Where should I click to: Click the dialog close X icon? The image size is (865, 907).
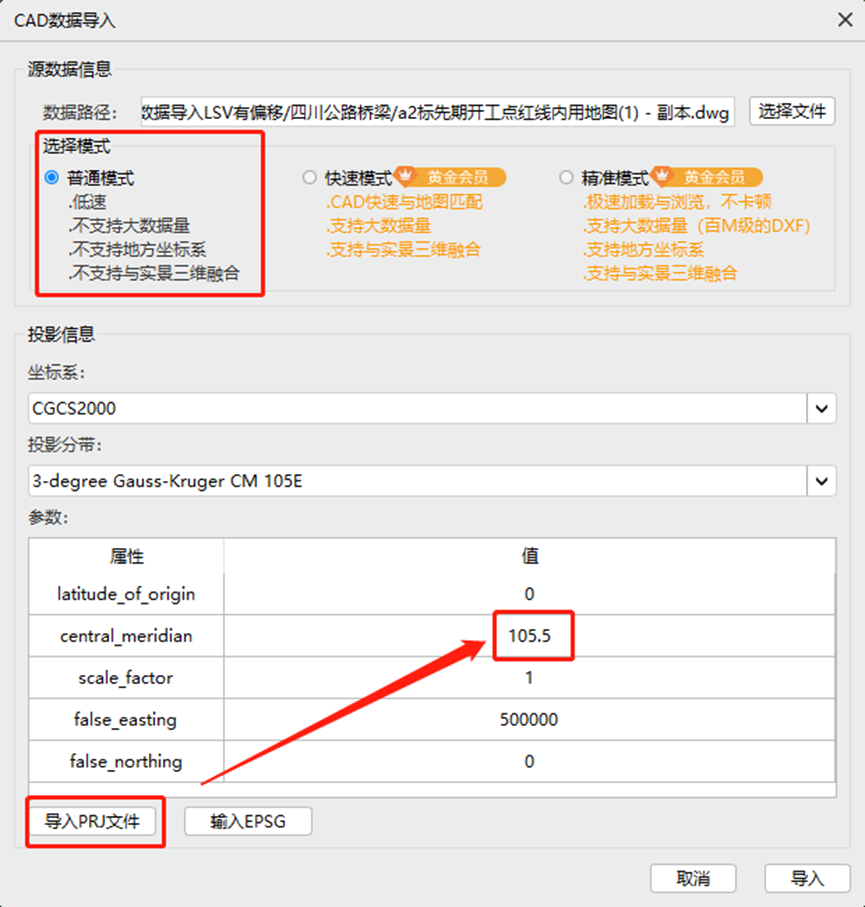coord(843,20)
